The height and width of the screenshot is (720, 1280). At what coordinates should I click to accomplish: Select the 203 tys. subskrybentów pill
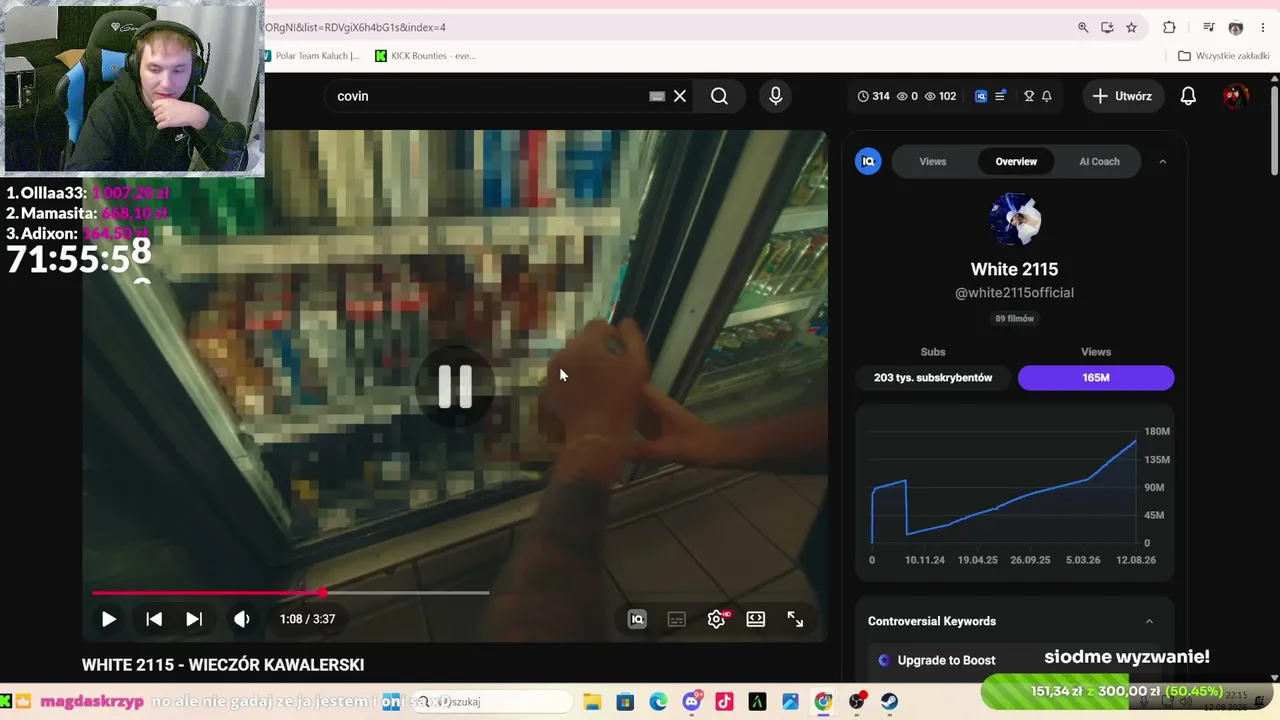pyautogui.click(x=933, y=377)
